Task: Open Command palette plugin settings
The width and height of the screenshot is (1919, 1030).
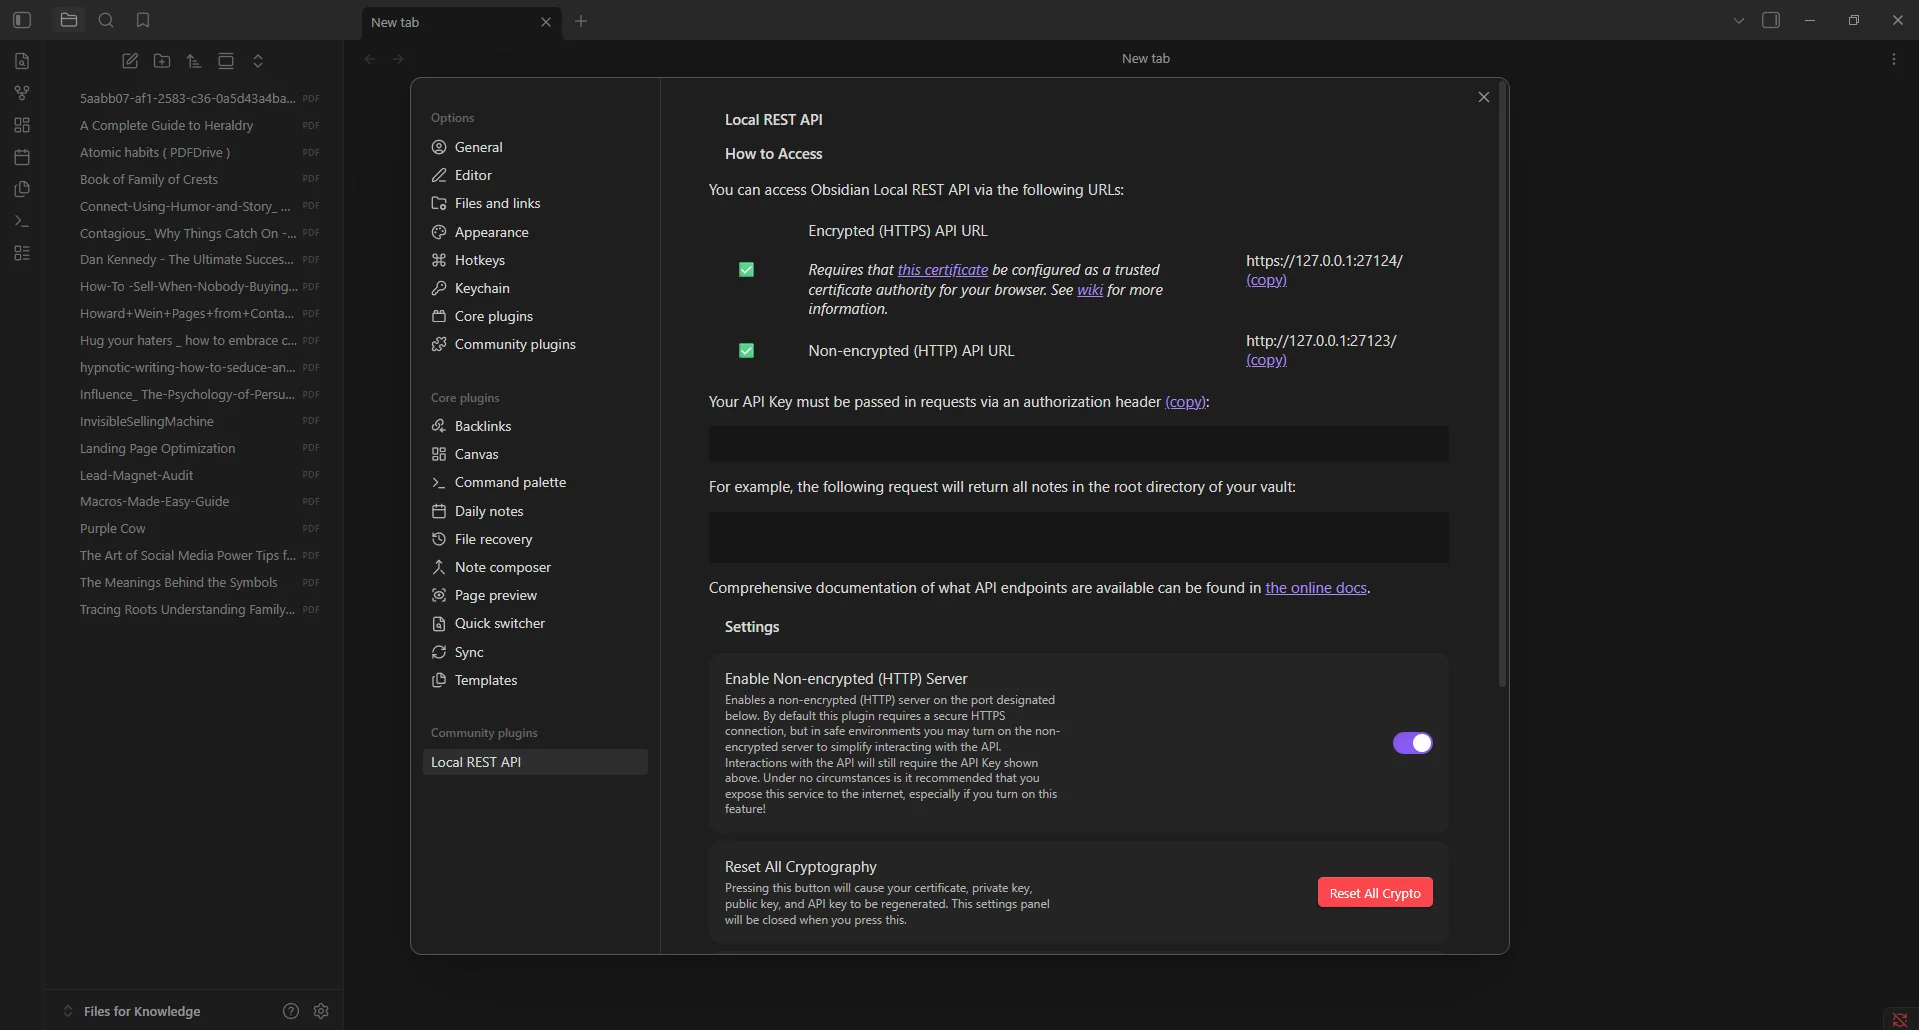Action: pos(535,482)
